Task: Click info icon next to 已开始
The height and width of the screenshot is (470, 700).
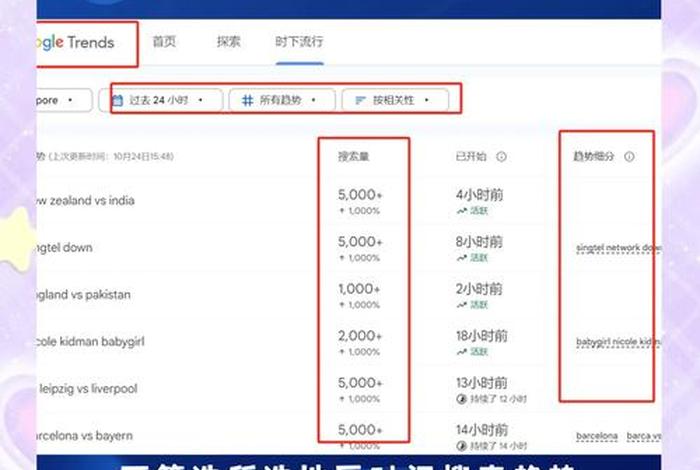Action: (x=501, y=157)
